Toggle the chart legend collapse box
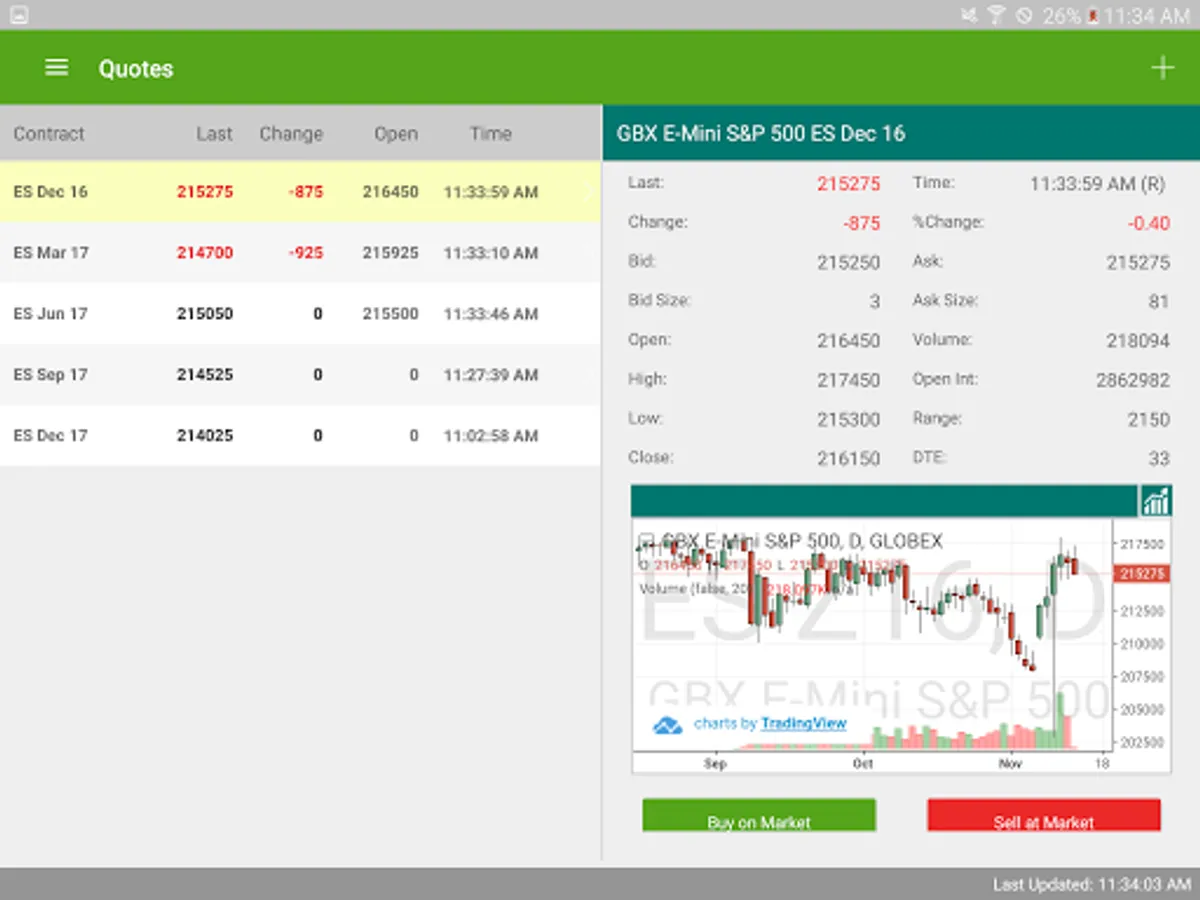Screen dimensions: 1200x900 coord(646,541)
